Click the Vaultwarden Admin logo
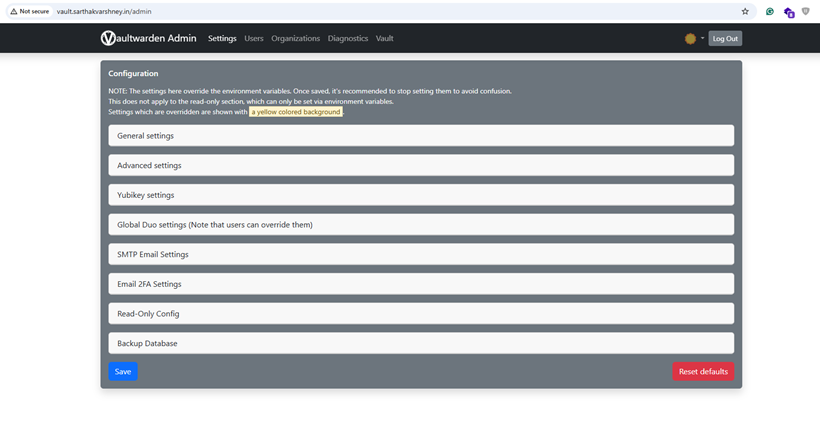 tap(149, 38)
